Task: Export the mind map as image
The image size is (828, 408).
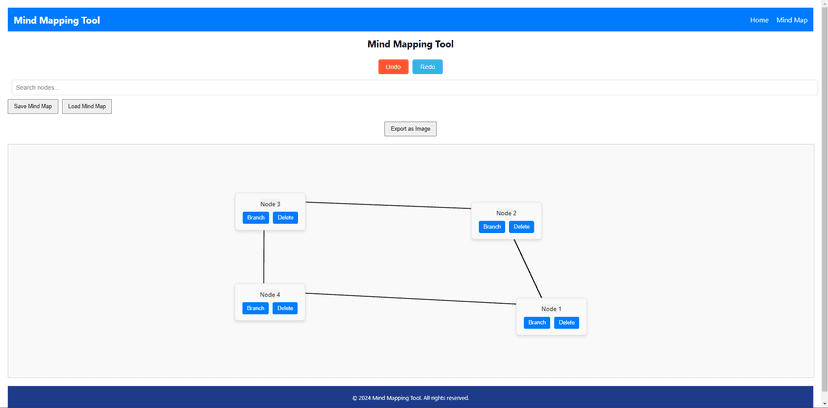Action: tap(410, 129)
